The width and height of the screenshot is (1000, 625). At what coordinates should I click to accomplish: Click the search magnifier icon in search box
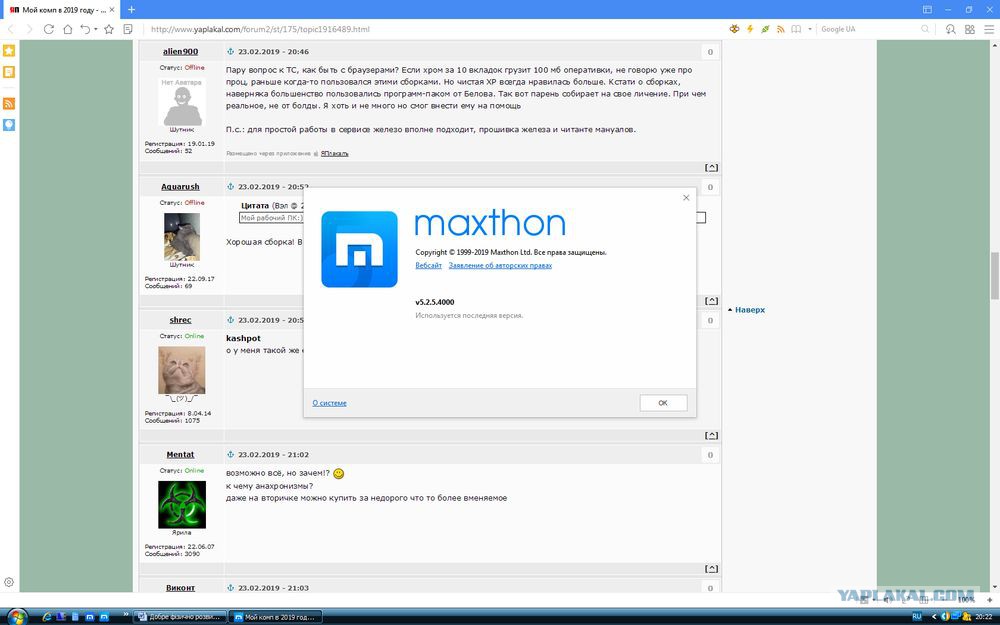pyautogui.click(x=925, y=29)
